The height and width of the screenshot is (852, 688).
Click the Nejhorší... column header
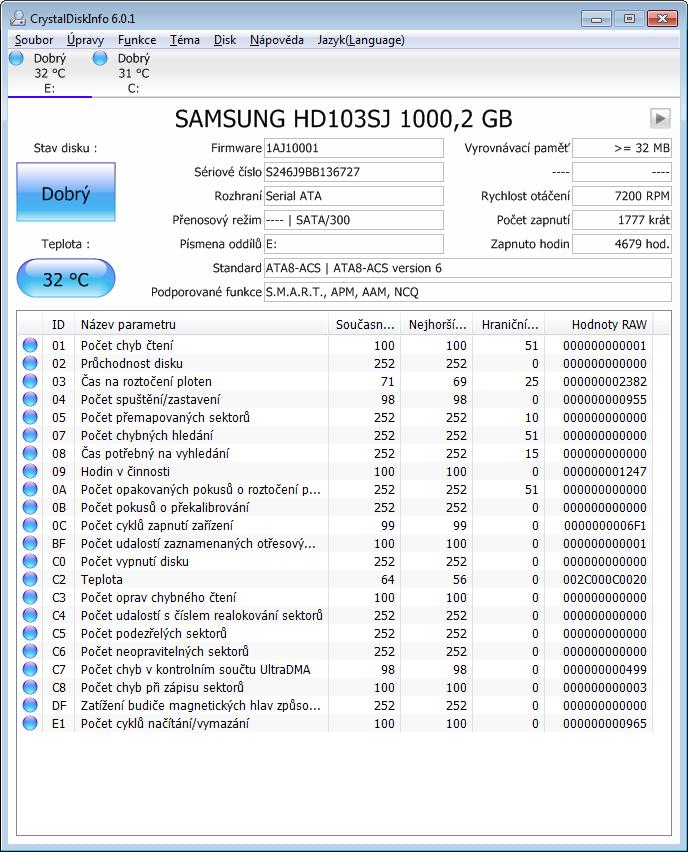click(x=437, y=324)
